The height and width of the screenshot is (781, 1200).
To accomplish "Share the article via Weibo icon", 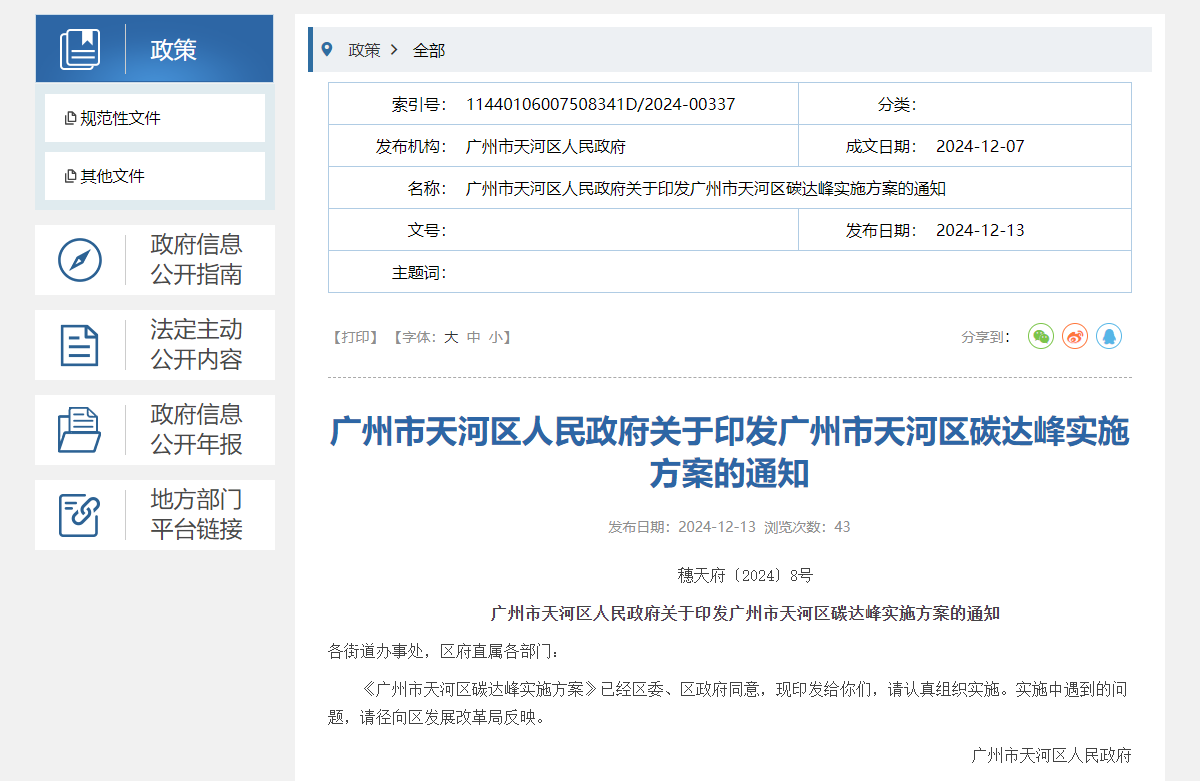I will (1075, 337).
